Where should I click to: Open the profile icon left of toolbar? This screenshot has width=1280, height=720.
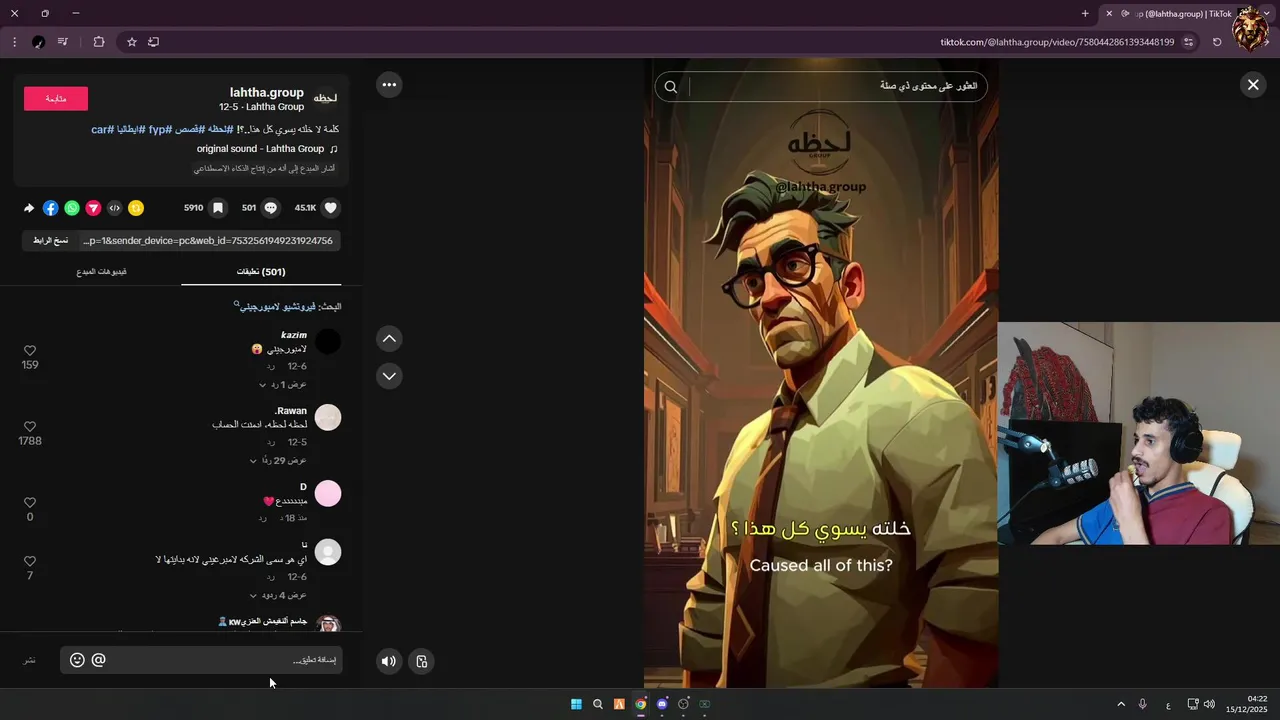coord(38,42)
